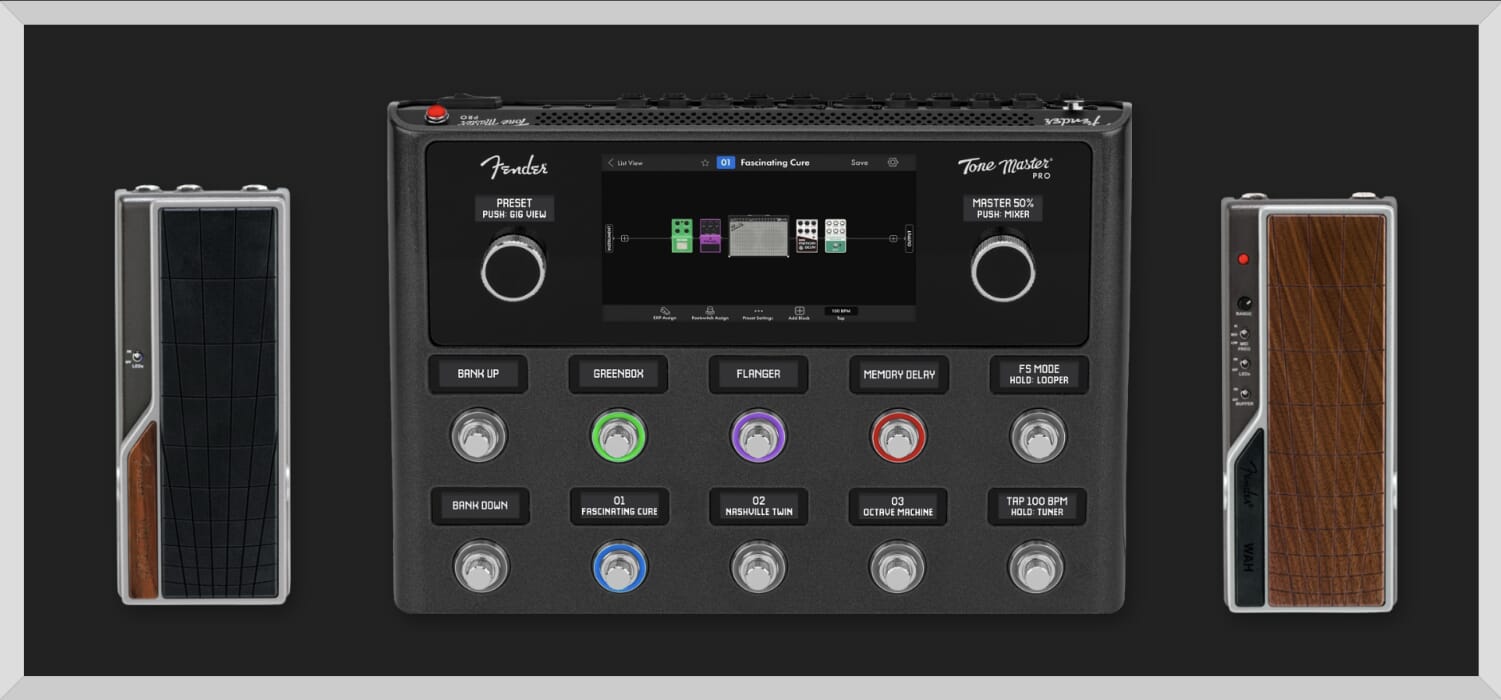Image resolution: width=1501 pixels, height=700 pixels.
Task: Select the teal pedal at chain end
Action: (835, 236)
